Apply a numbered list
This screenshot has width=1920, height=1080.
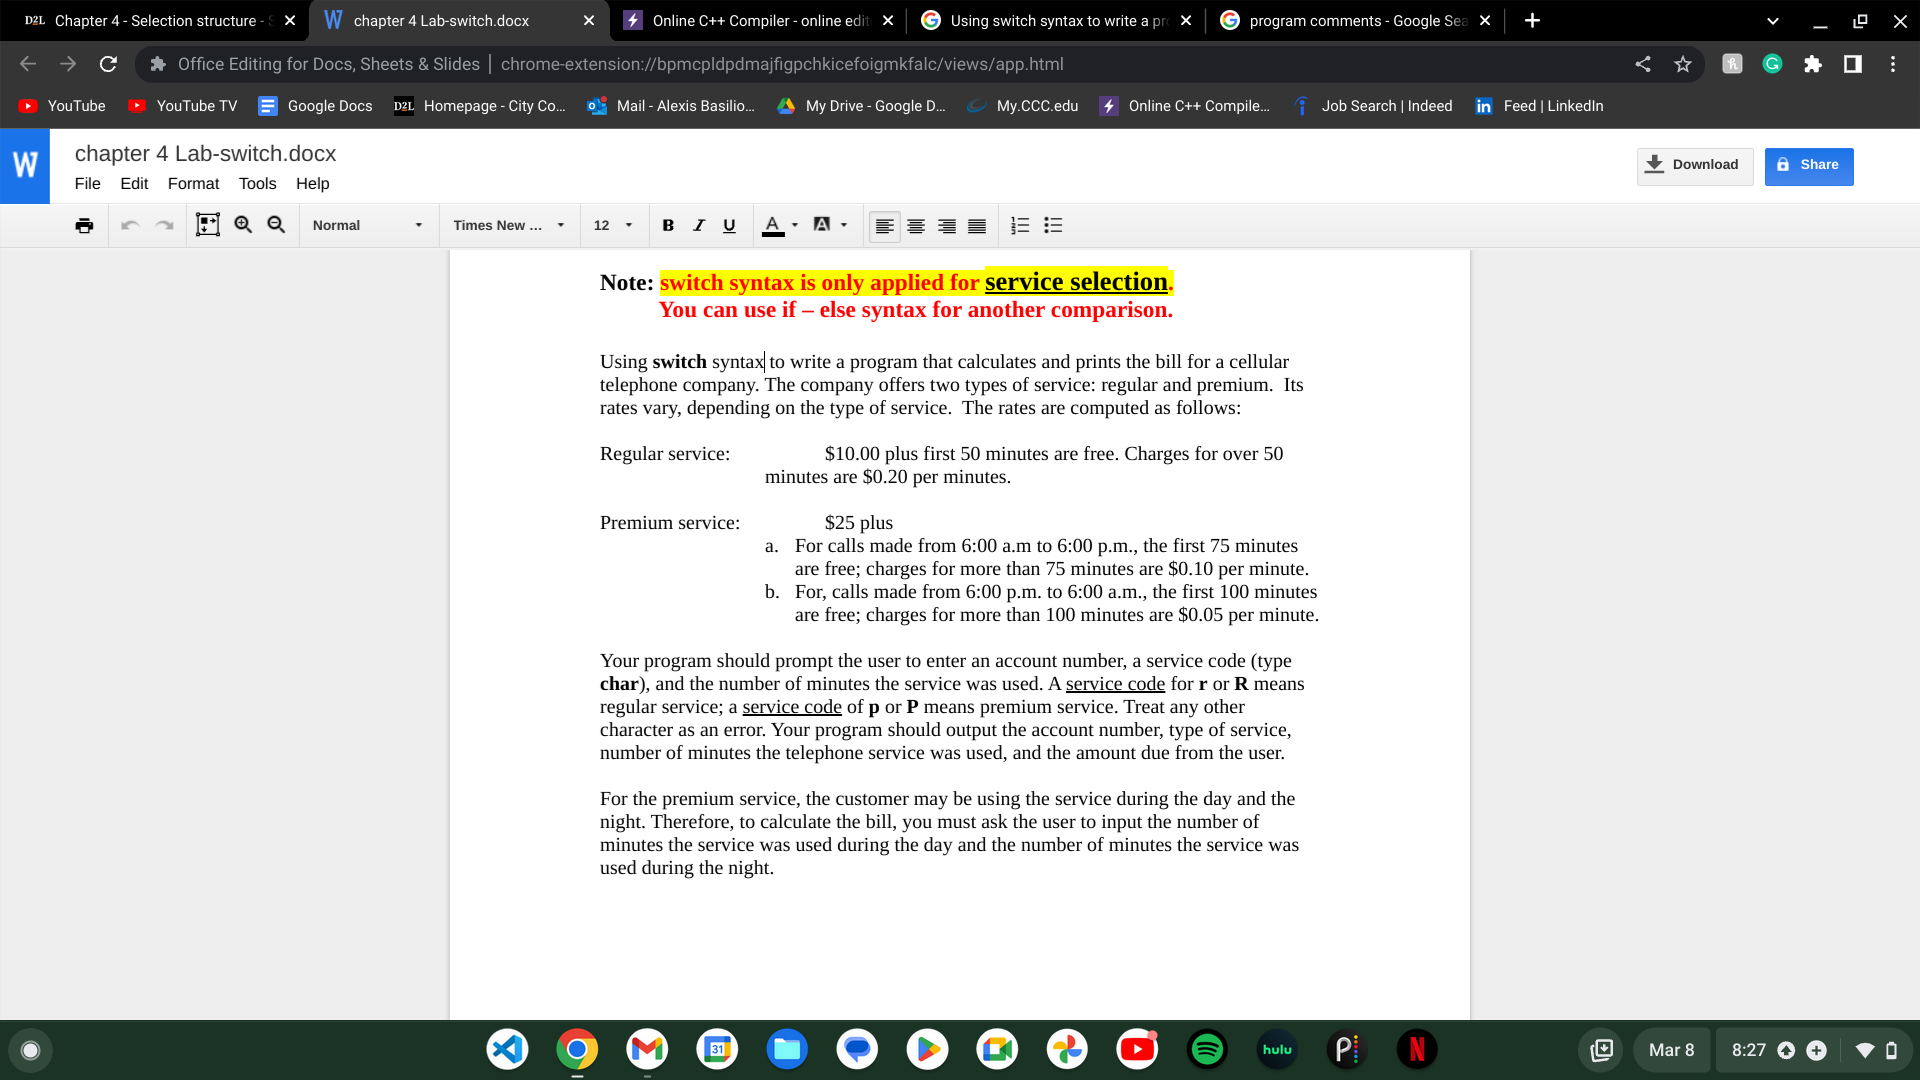1019,225
